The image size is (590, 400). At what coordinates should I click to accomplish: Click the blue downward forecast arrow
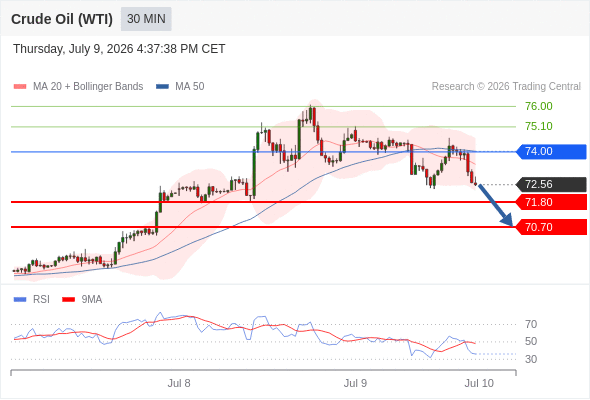(x=496, y=205)
